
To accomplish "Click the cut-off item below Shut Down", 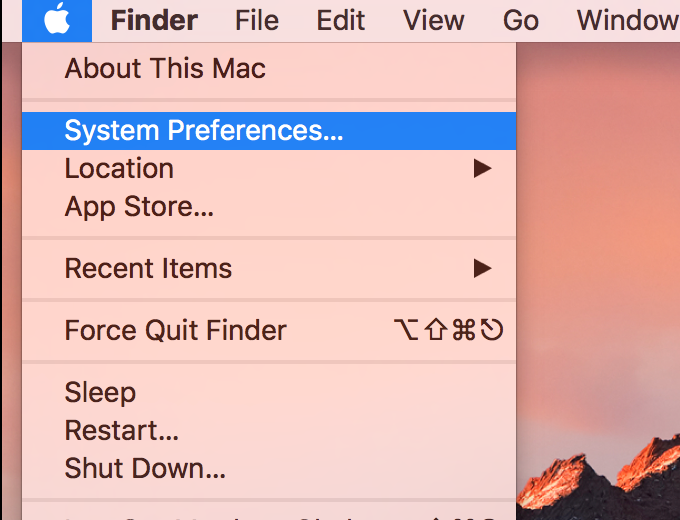I will click(x=200, y=514).
